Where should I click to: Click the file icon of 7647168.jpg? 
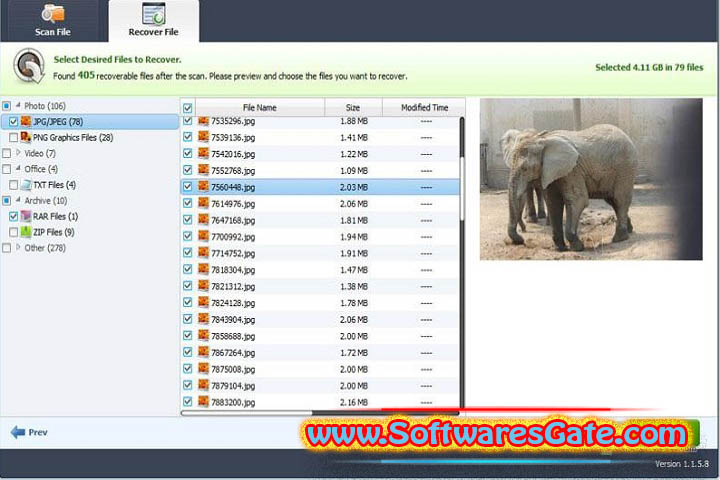pos(203,220)
